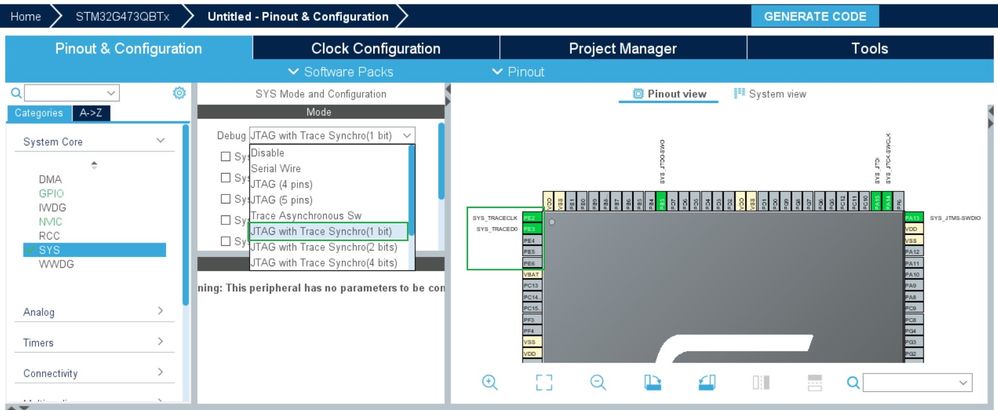Image resolution: width=998 pixels, height=410 pixels.
Task: Open the Pinout dropdown menu
Action: pyautogui.click(x=518, y=72)
